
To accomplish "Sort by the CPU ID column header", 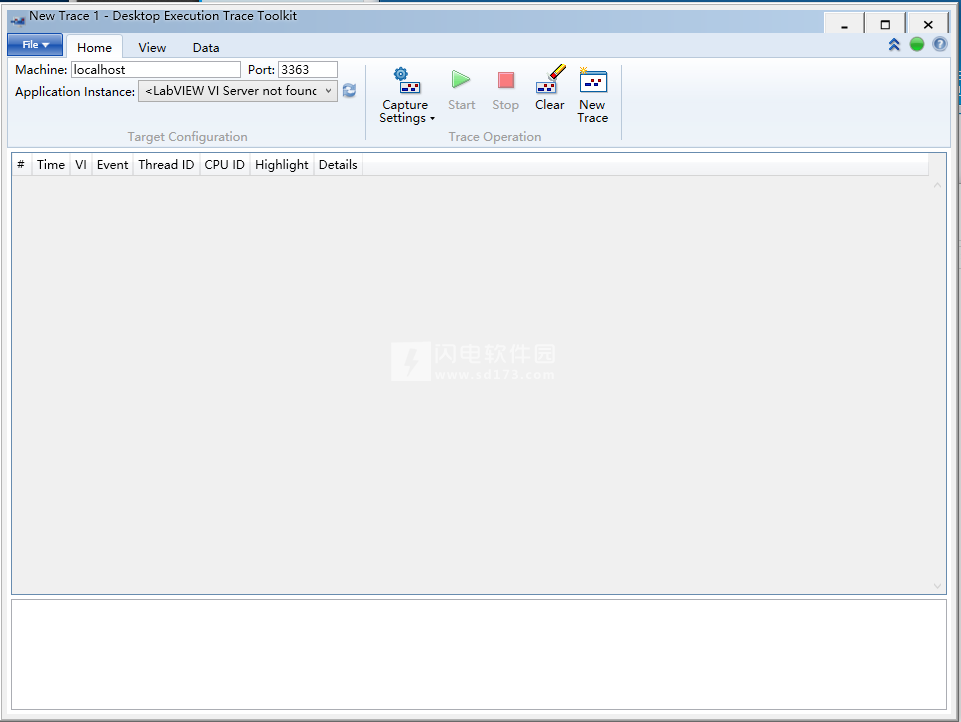I will pyautogui.click(x=224, y=164).
